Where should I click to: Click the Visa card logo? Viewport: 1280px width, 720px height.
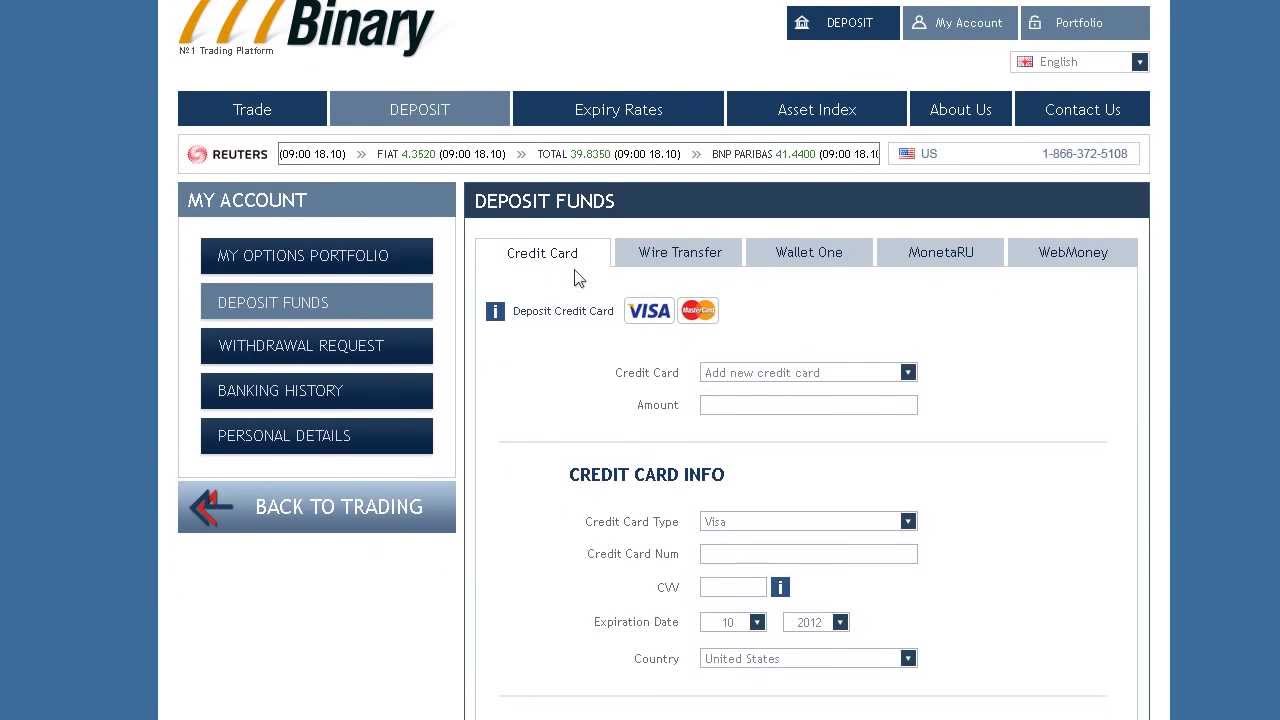tap(649, 311)
